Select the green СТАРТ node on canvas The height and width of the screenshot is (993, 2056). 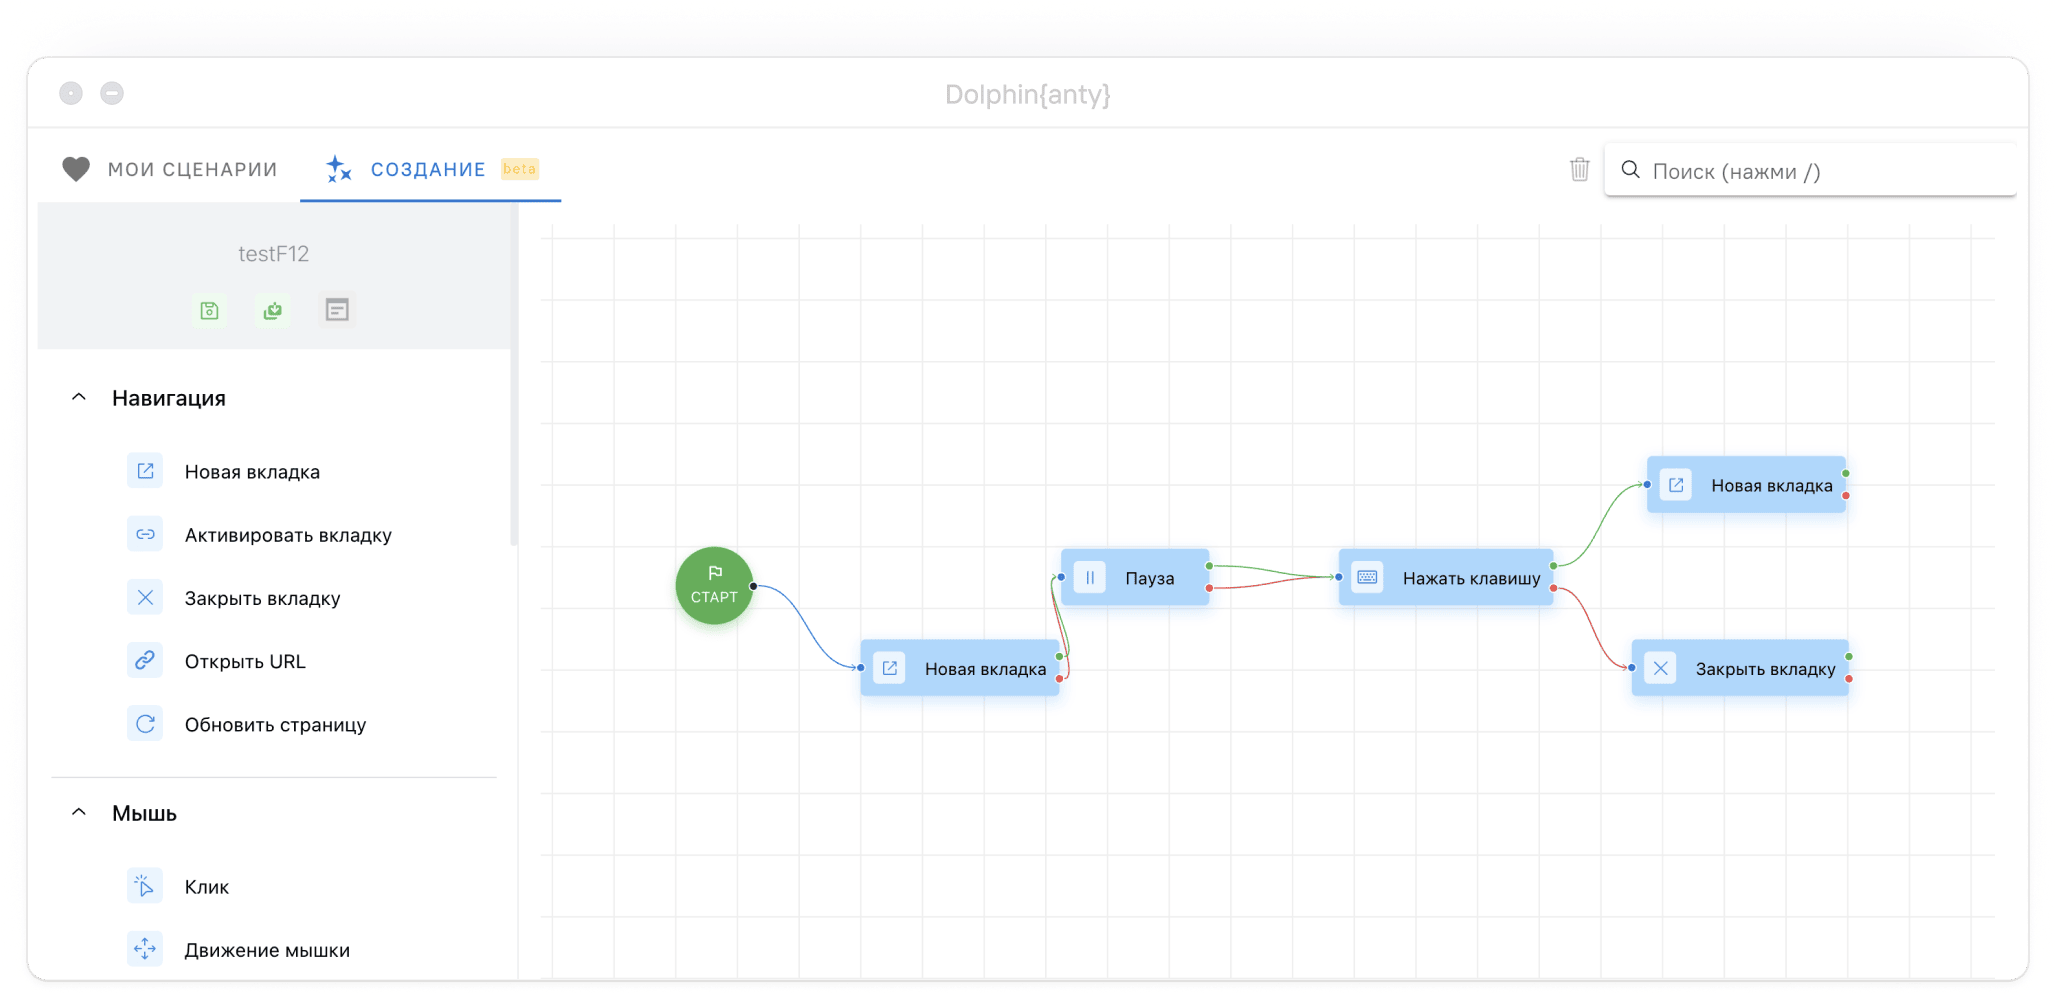point(714,586)
